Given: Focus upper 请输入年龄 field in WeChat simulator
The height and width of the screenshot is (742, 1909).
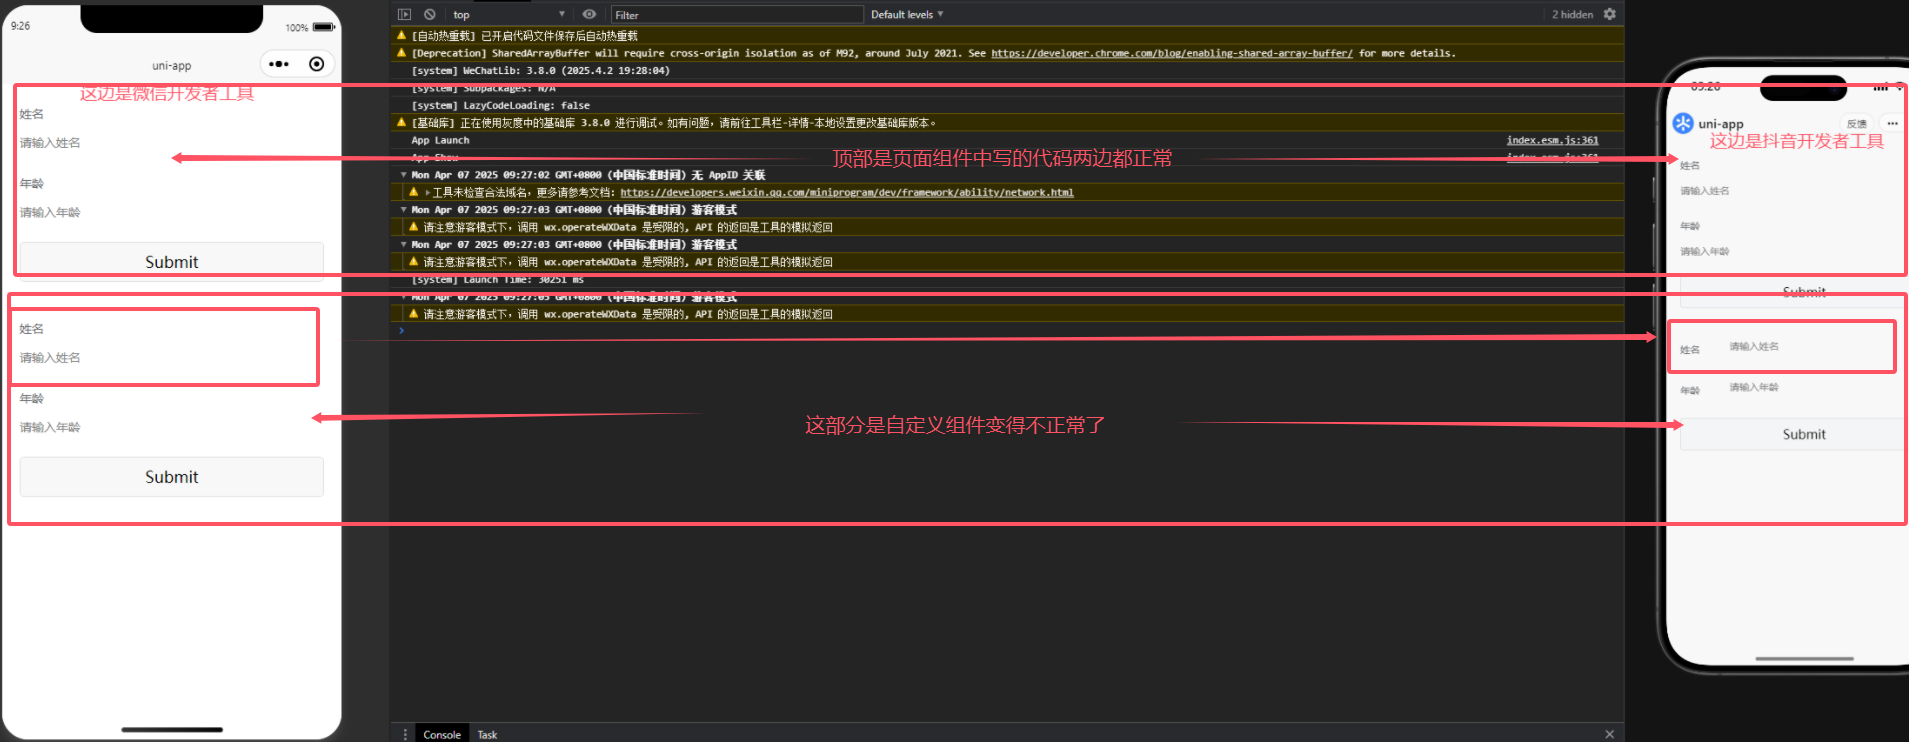Looking at the screenshot, I should (172, 212).
